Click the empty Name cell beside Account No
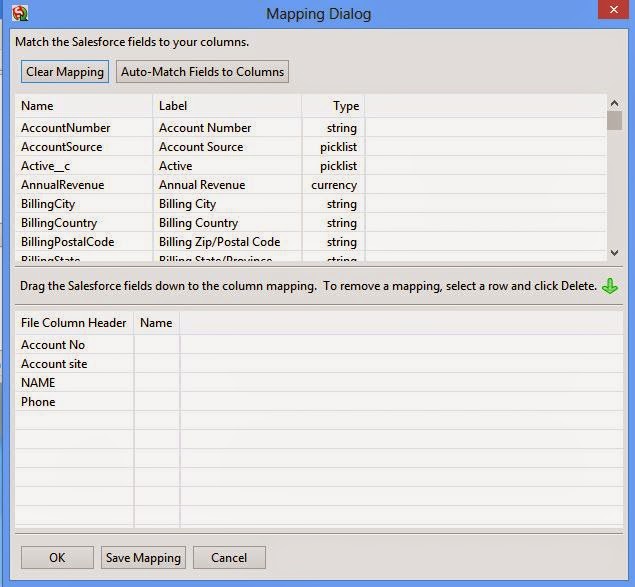 pyautogui.click(x=157, y=345)
